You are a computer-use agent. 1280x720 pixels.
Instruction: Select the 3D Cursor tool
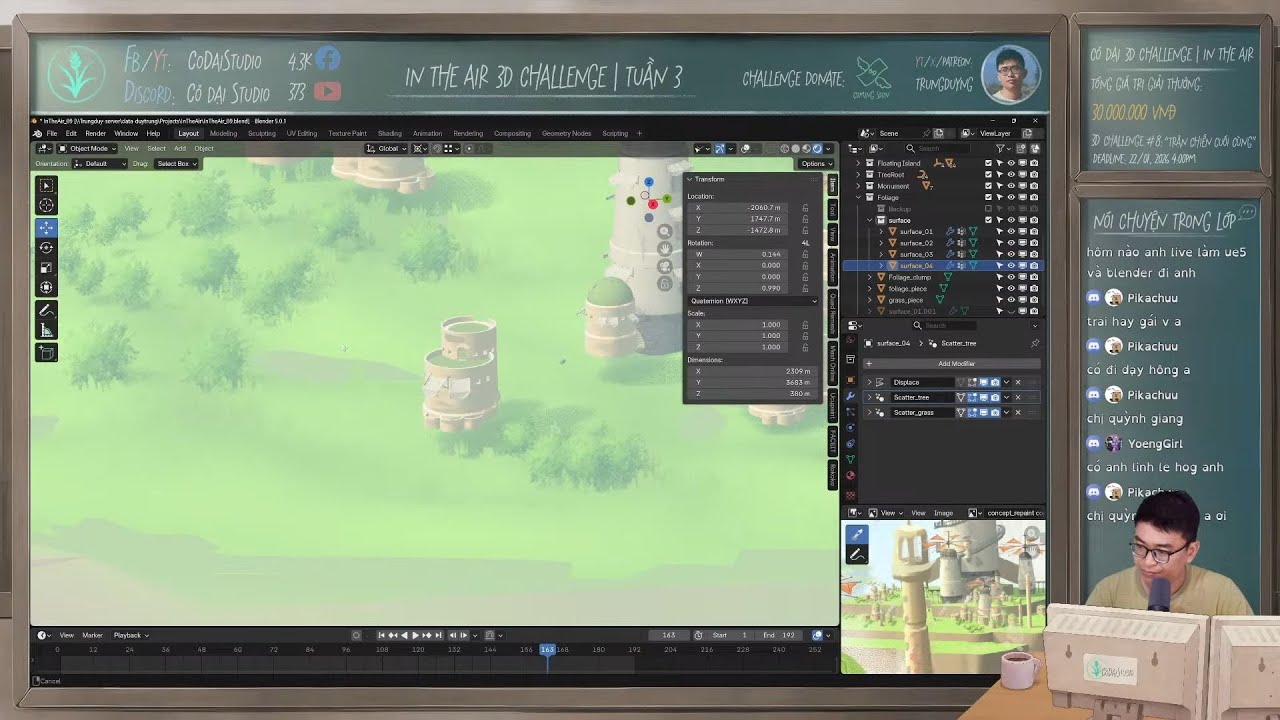coord(46,205)
